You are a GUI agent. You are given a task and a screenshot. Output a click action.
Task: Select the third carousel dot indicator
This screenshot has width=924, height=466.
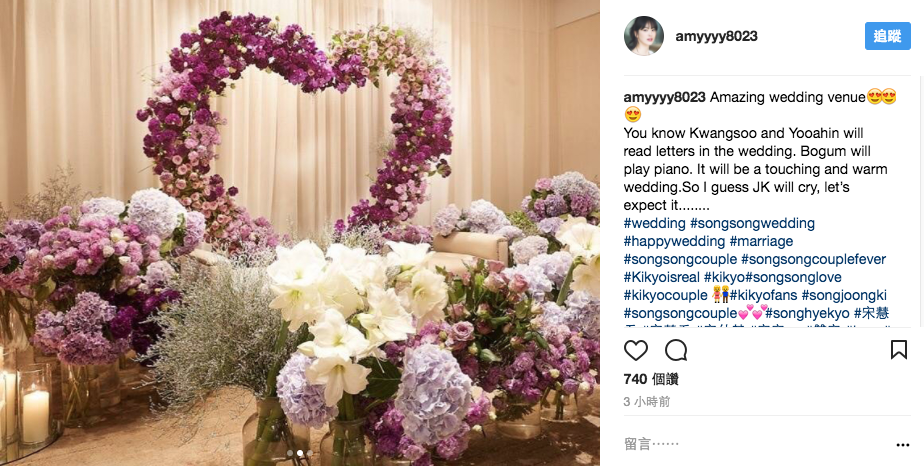(x=309, y=453)
